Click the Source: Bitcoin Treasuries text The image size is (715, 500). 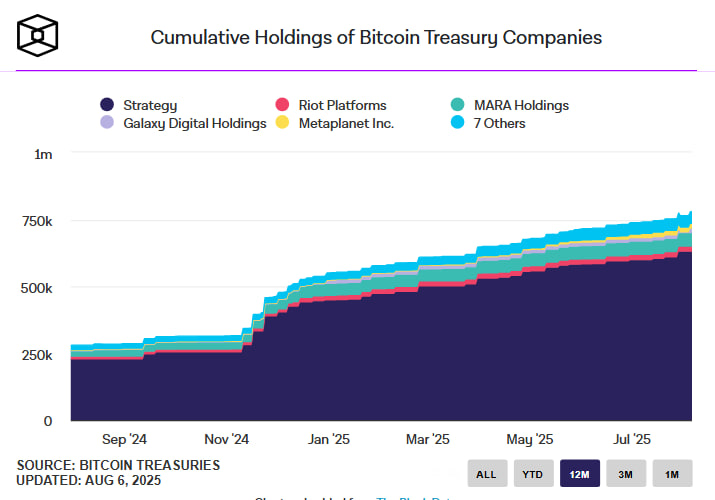click(118, 465)
